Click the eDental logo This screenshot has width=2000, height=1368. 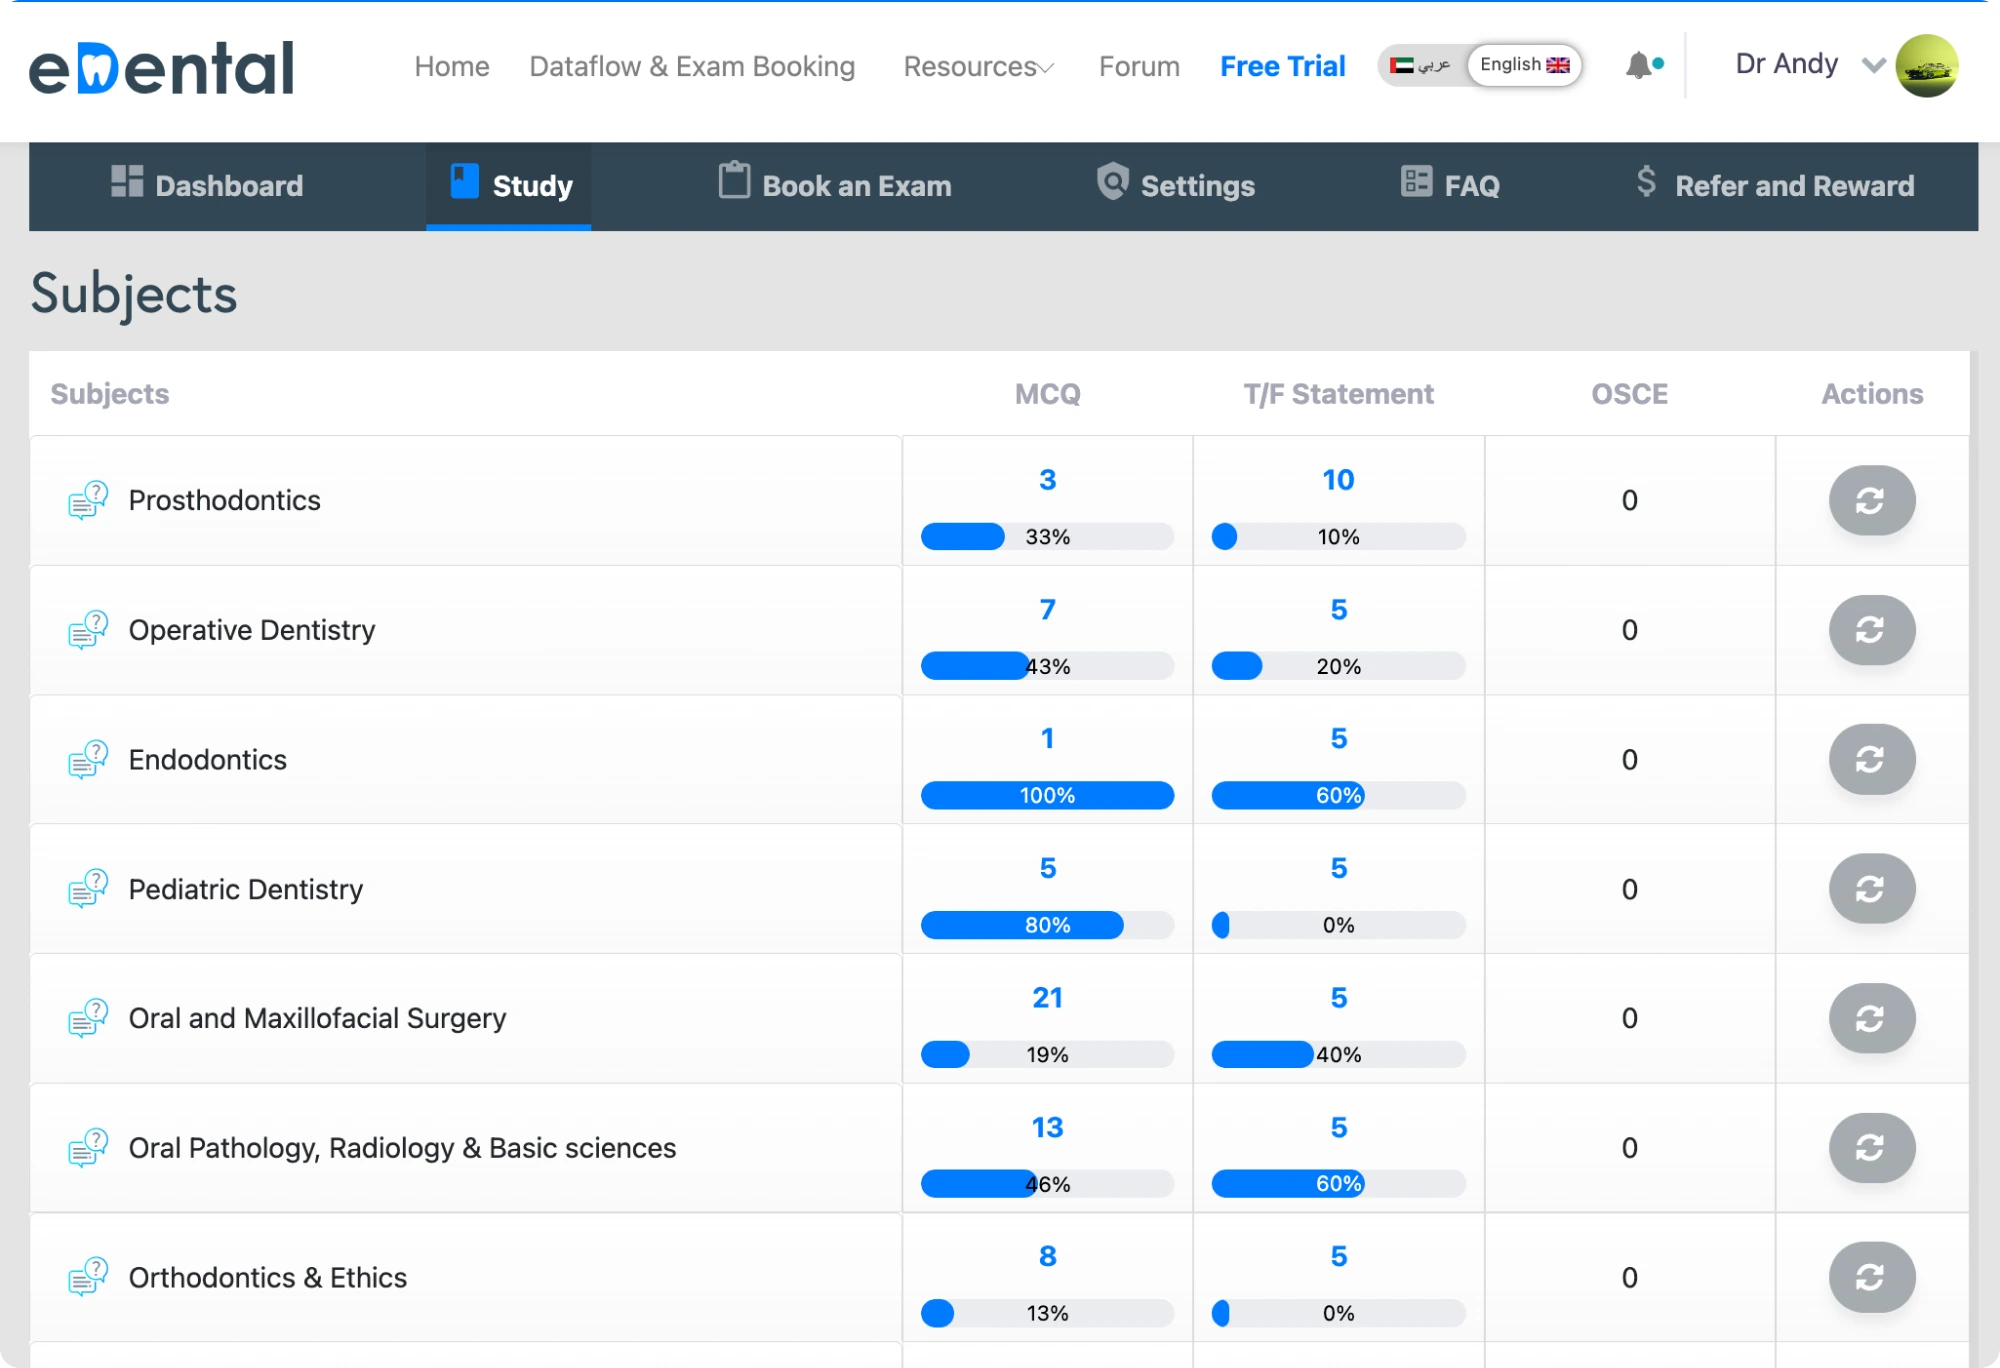(x=161, y=67)
